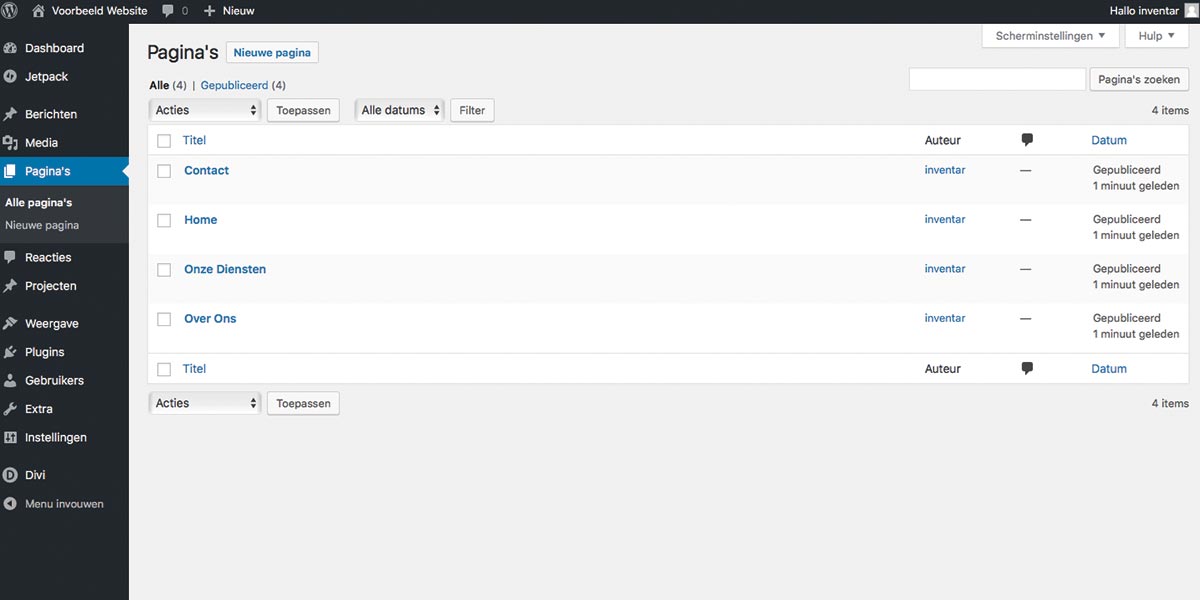Image resolution: width=1200 pixels, height=600 pixels.
Task: Open the user avatar in admin bar
Action: click(1191, 11)
